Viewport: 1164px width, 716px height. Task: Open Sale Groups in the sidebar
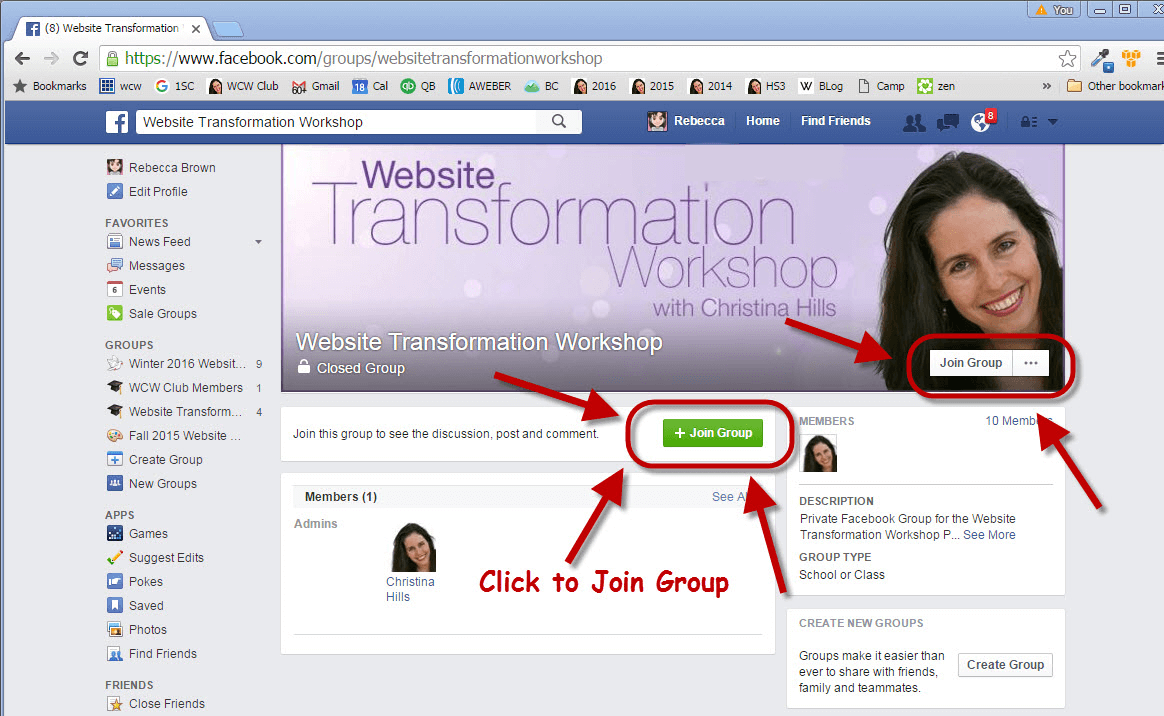point(151,314)
